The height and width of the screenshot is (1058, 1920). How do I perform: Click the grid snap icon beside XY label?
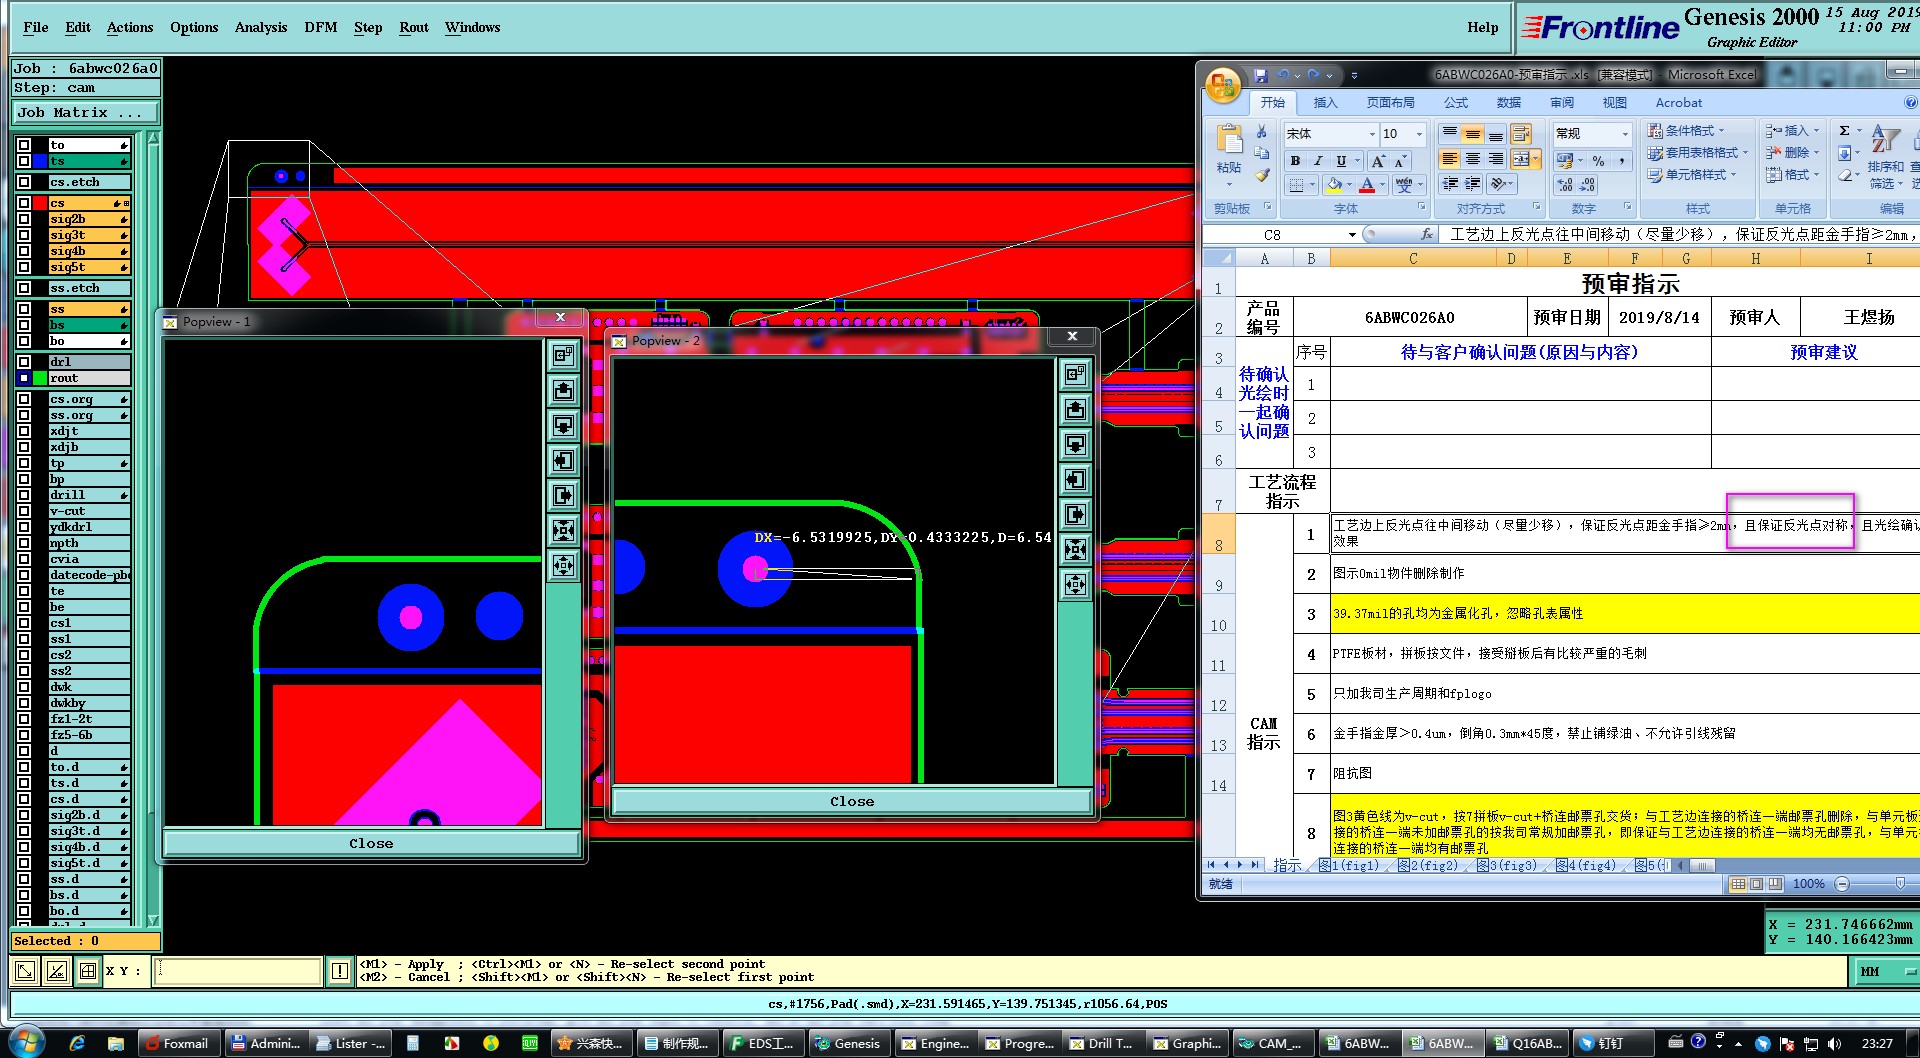(x=88, y=971)
